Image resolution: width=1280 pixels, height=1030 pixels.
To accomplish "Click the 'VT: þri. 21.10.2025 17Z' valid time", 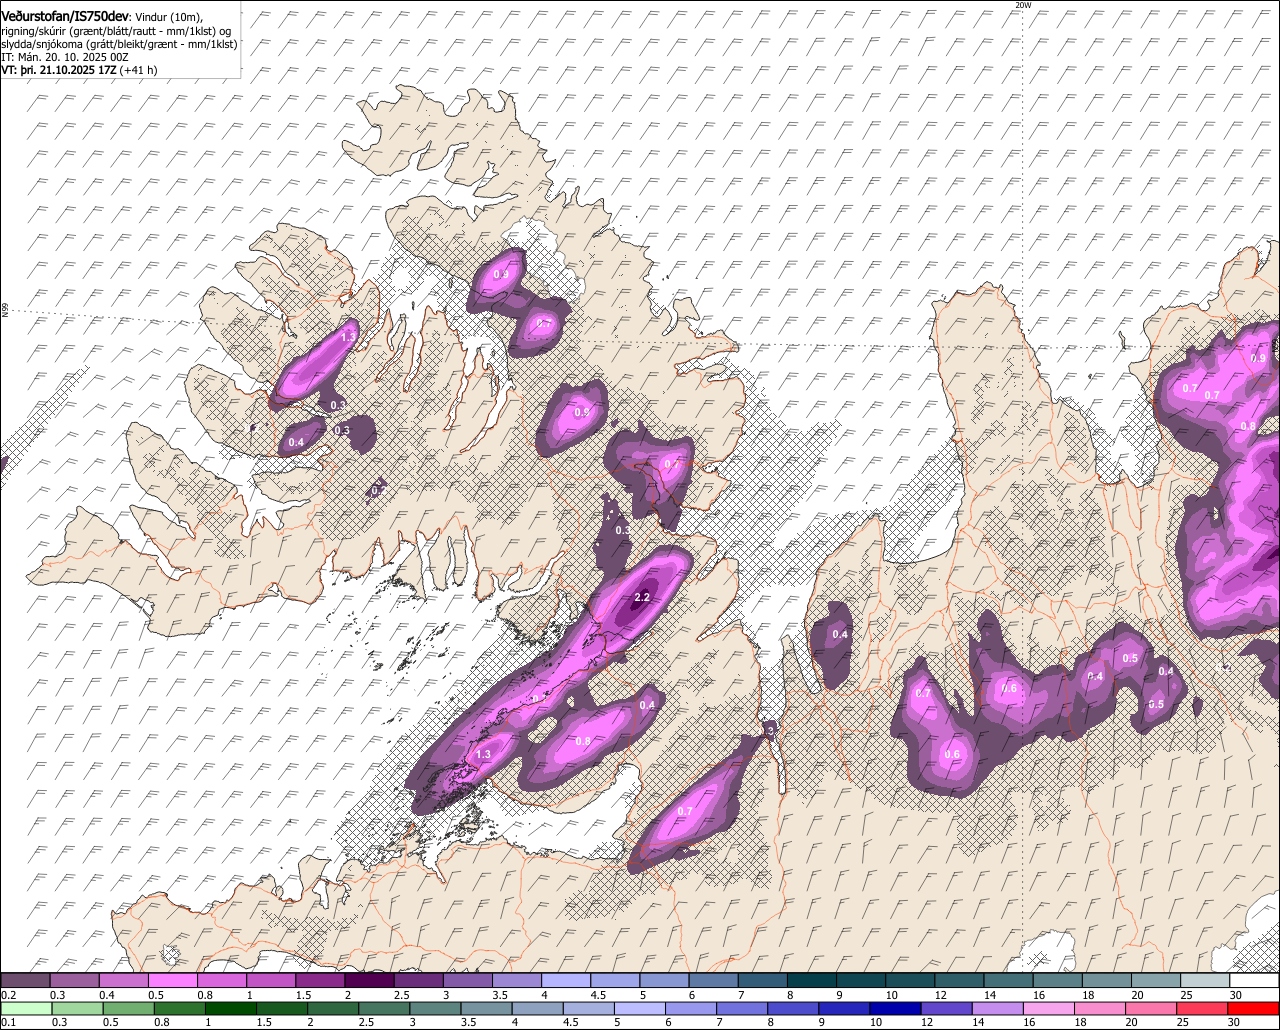I will (59, 70).
